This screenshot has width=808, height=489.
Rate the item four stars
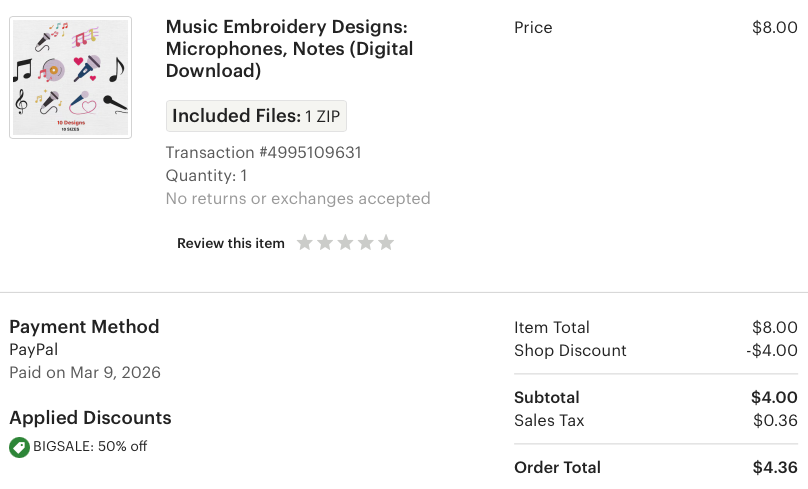[366, 243]
